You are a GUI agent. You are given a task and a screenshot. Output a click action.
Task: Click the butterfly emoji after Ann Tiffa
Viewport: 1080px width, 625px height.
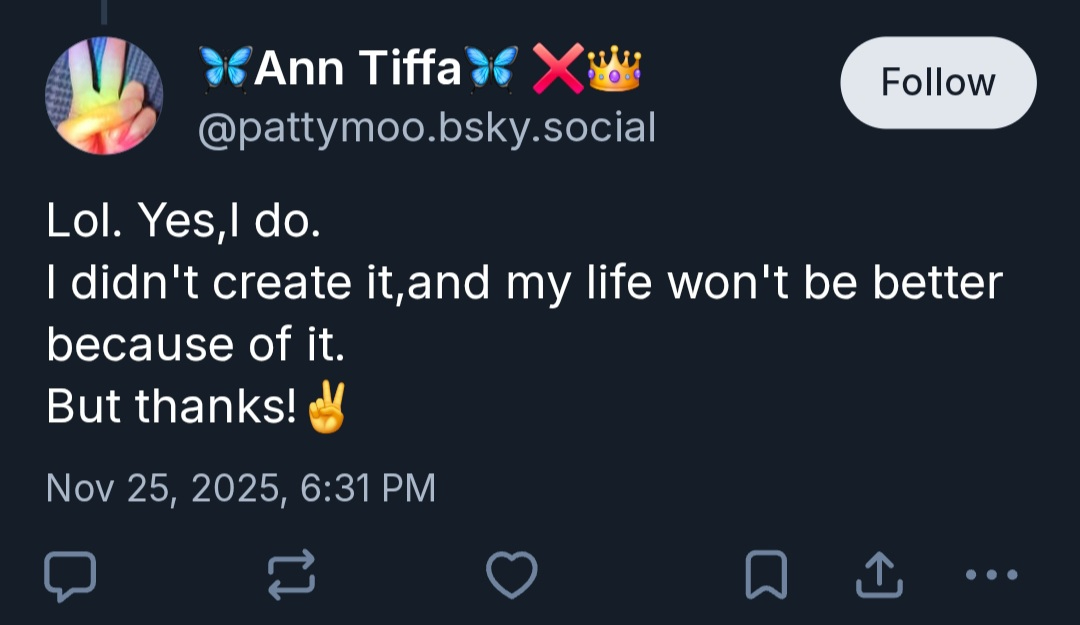(x=493, y=69)
